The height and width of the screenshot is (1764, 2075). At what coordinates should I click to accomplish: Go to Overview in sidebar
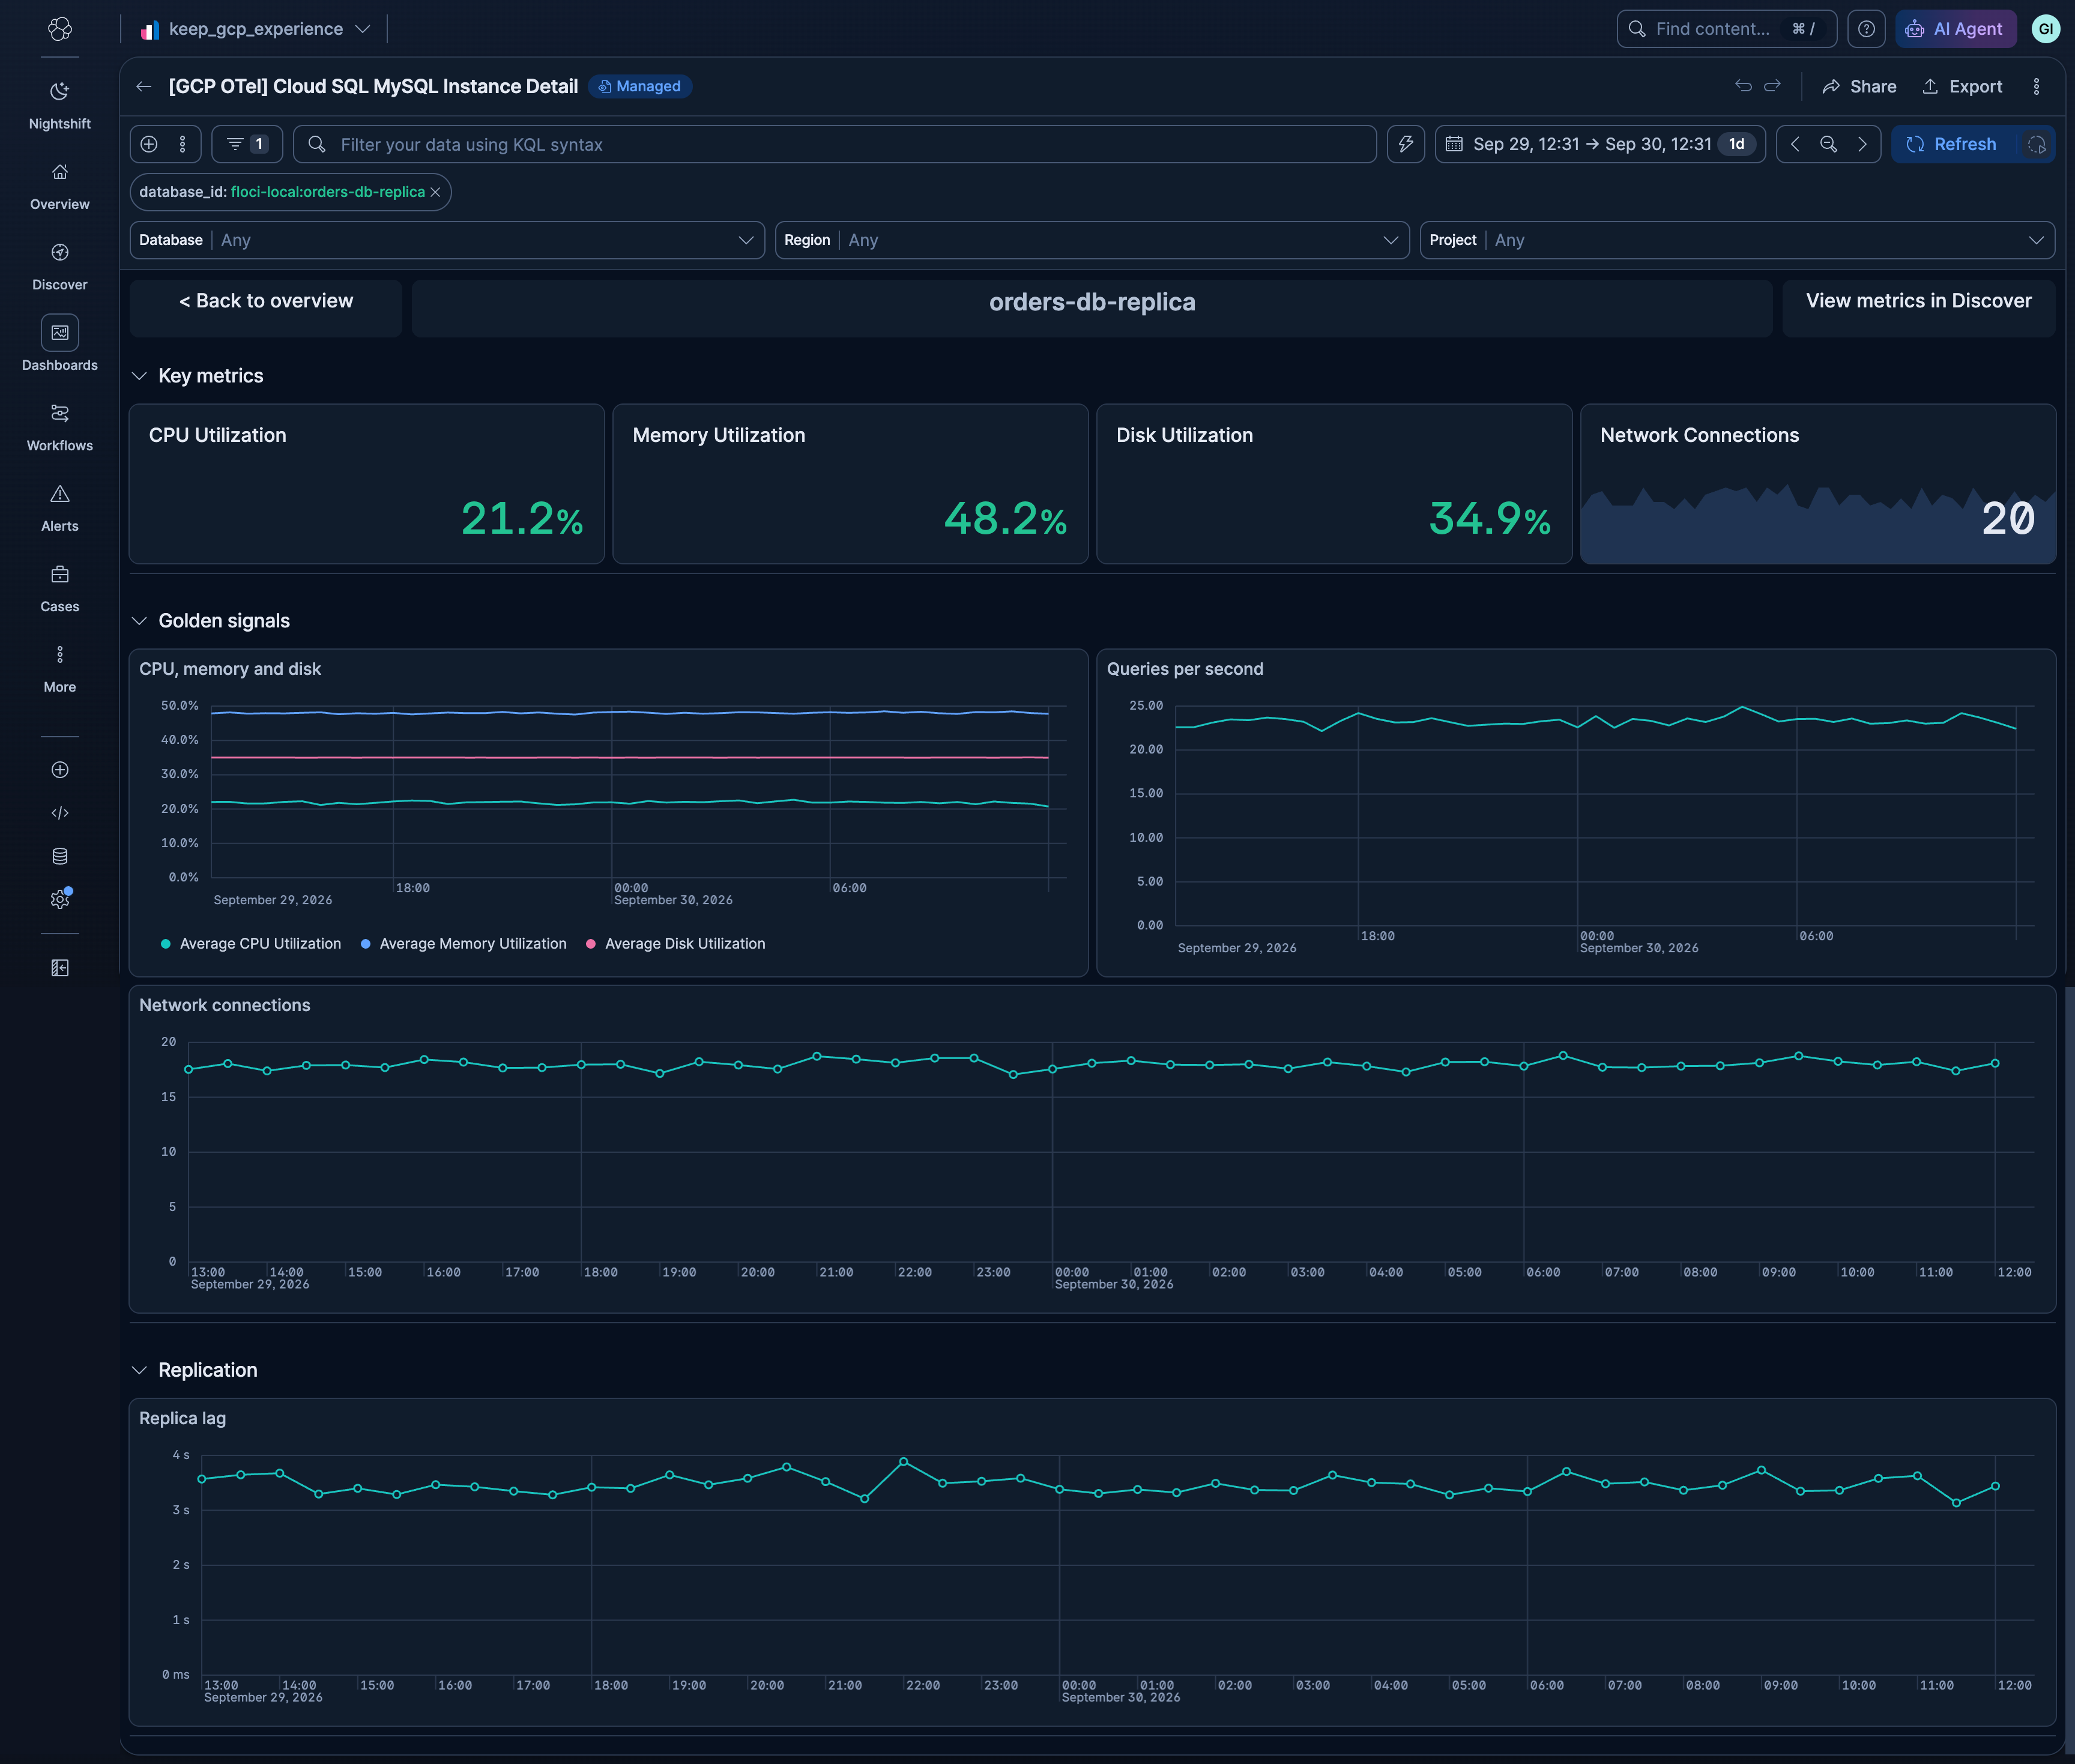coord(60,187)
